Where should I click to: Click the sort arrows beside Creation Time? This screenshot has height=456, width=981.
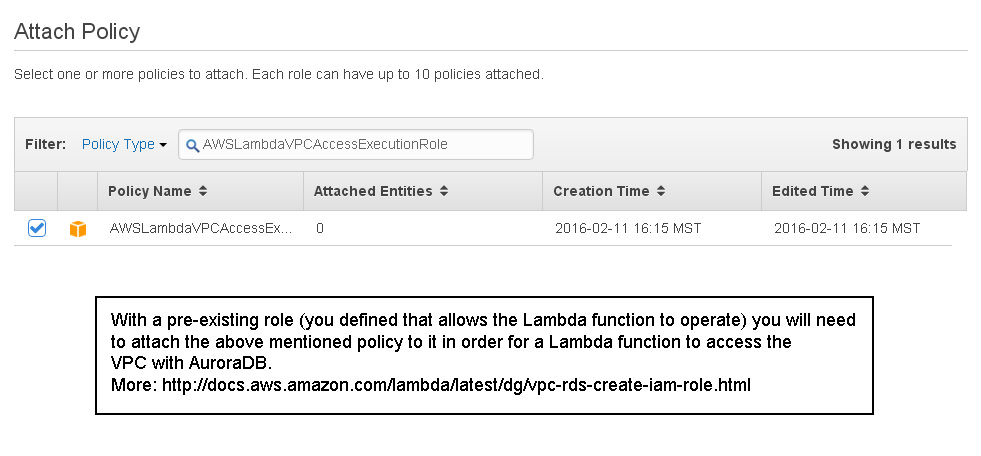(661, 191)
